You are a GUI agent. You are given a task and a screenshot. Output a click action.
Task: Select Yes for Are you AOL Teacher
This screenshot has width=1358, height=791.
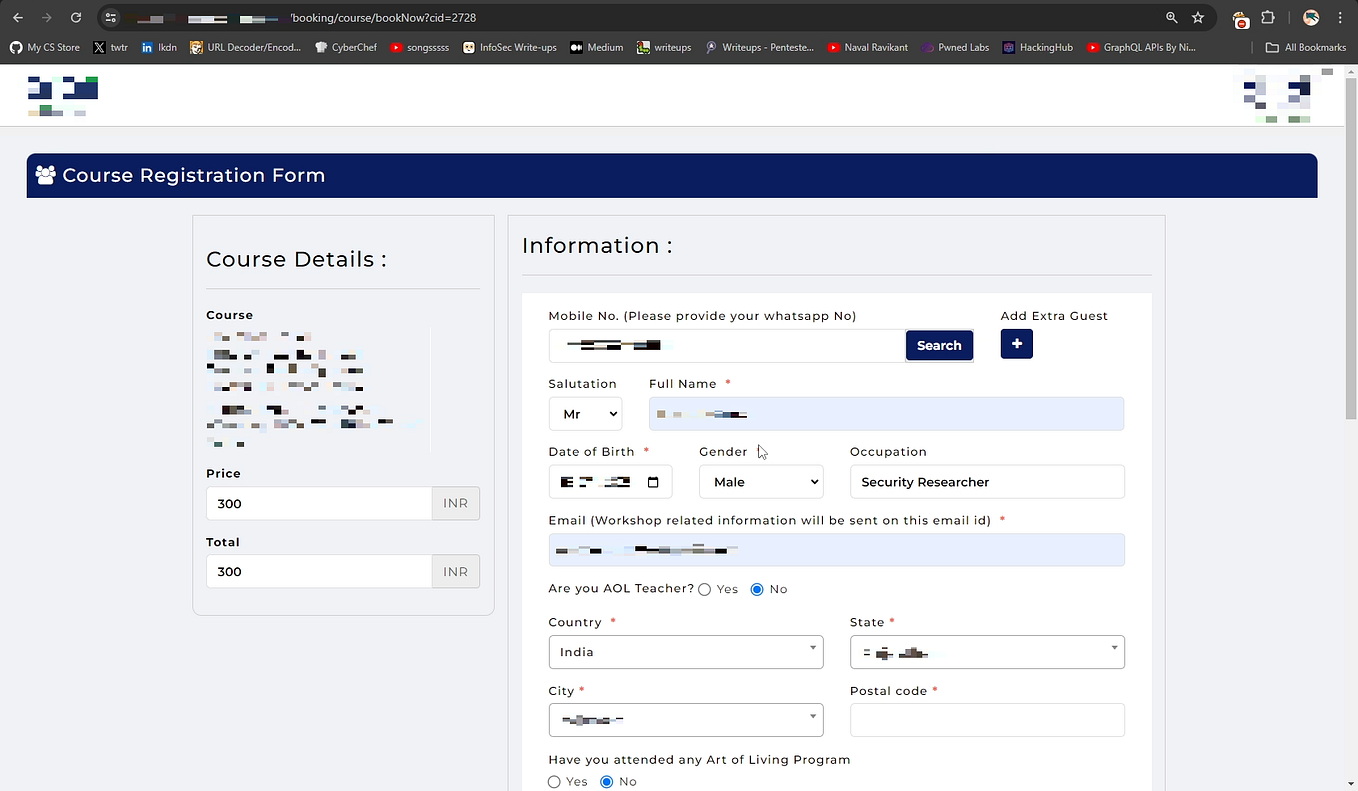704,589
